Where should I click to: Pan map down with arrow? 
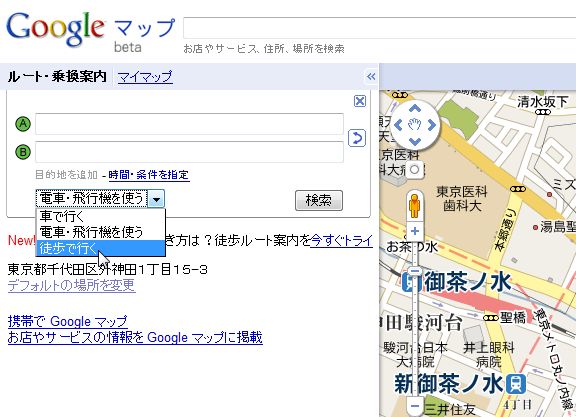pos(415,142)
